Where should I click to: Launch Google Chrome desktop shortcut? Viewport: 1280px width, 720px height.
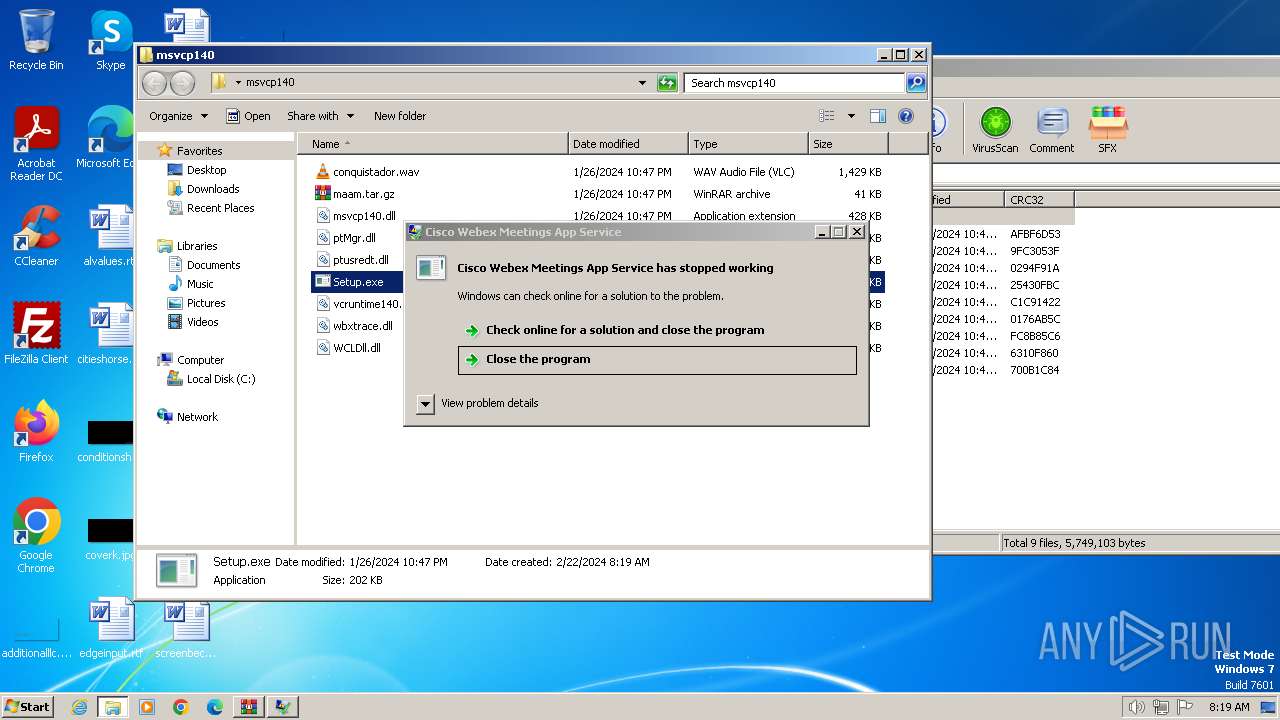coord(36,536)
